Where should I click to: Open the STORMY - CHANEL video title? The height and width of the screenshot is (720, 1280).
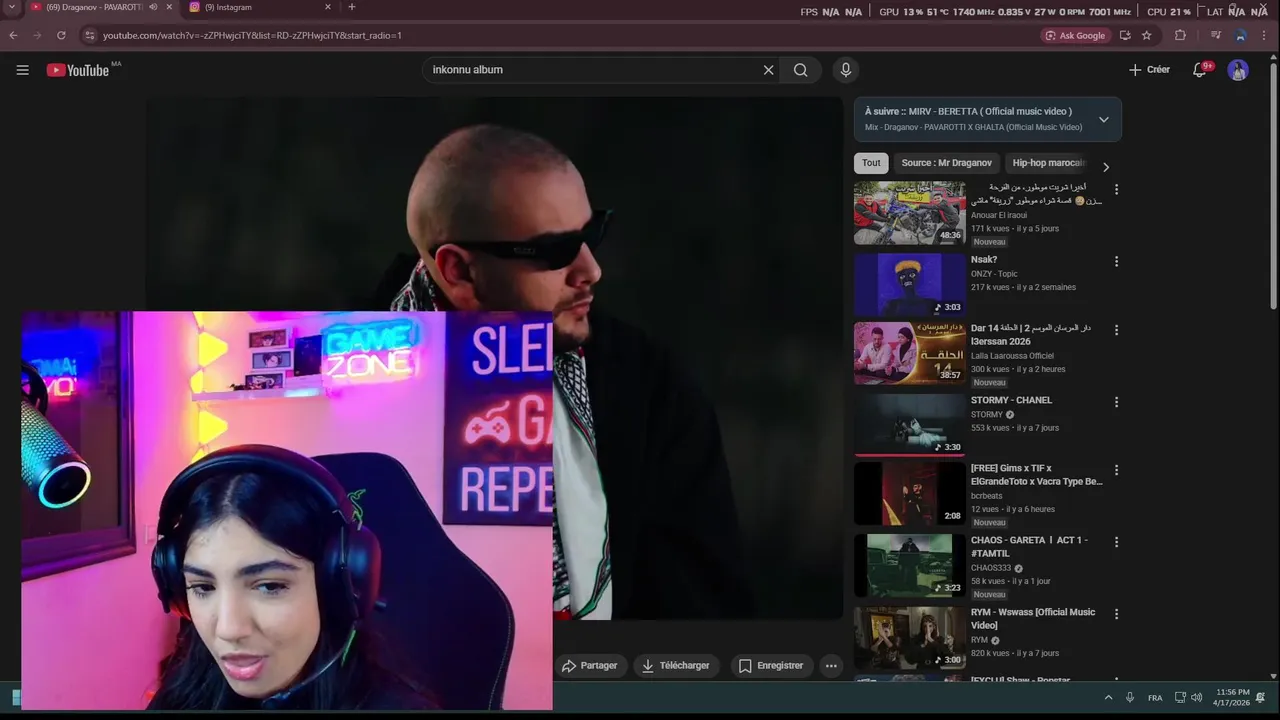(x=1011, y=400)
